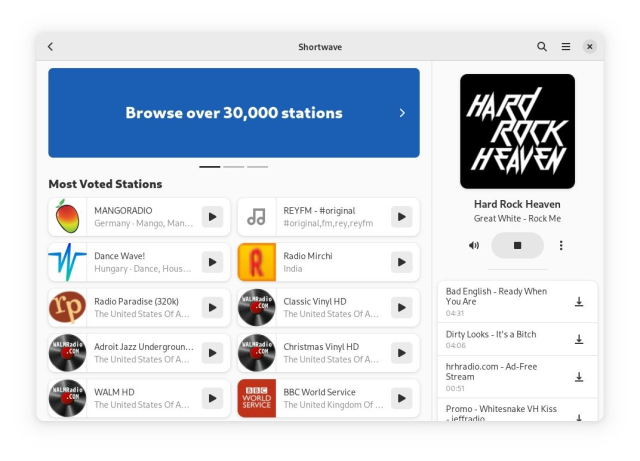Select the BBC World Service name
The height and width of the screenshot is (461, 640).
click(x=319, y=392)
